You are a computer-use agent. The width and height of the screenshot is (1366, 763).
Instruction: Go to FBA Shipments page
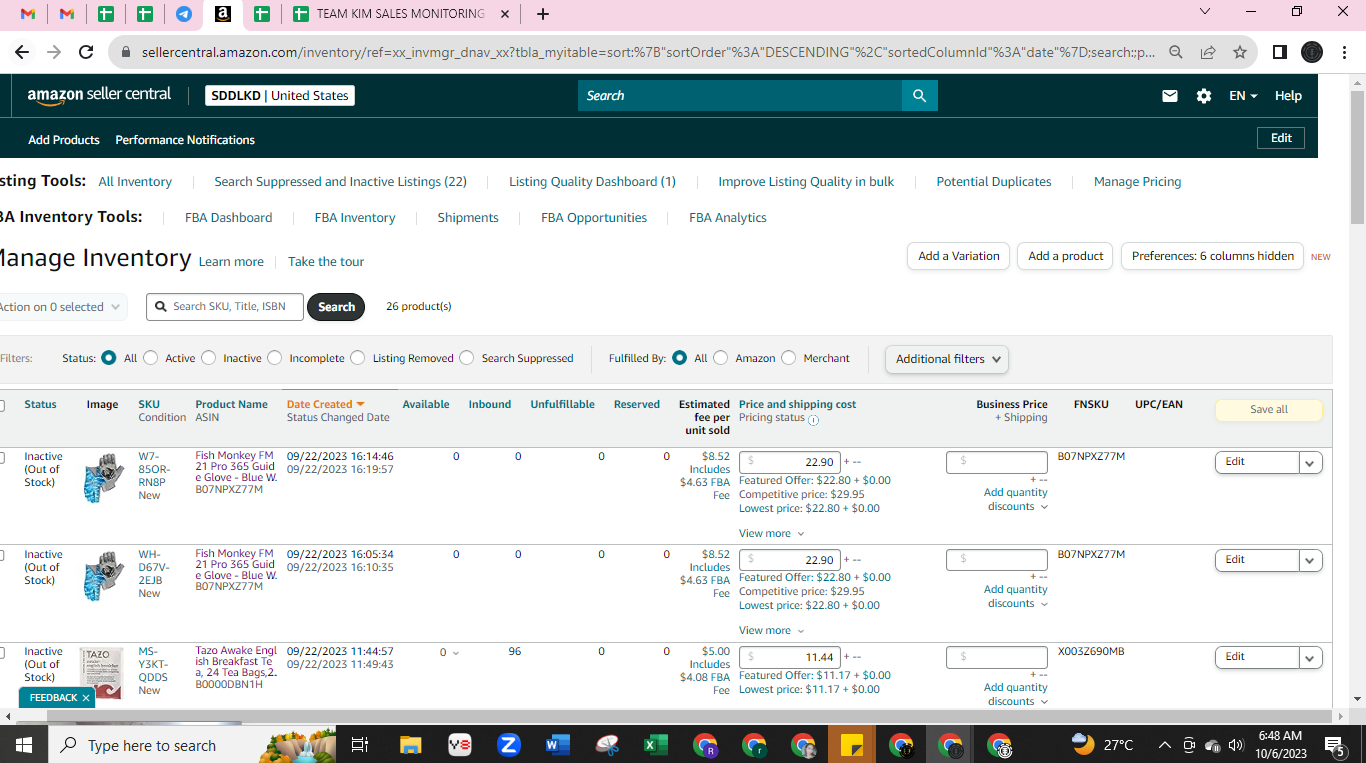click(468, 218)
